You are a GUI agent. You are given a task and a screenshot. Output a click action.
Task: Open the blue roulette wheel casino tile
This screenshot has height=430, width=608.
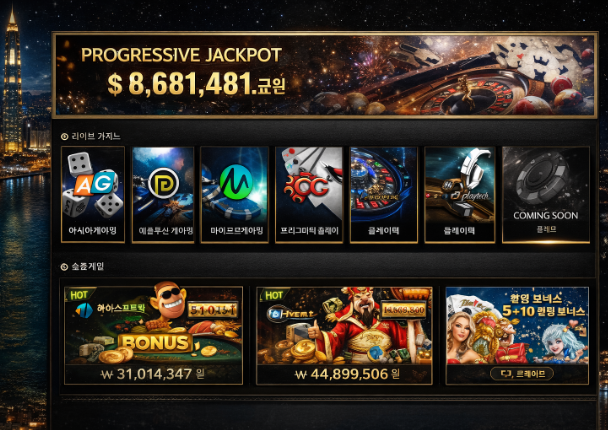click(383, 195)
